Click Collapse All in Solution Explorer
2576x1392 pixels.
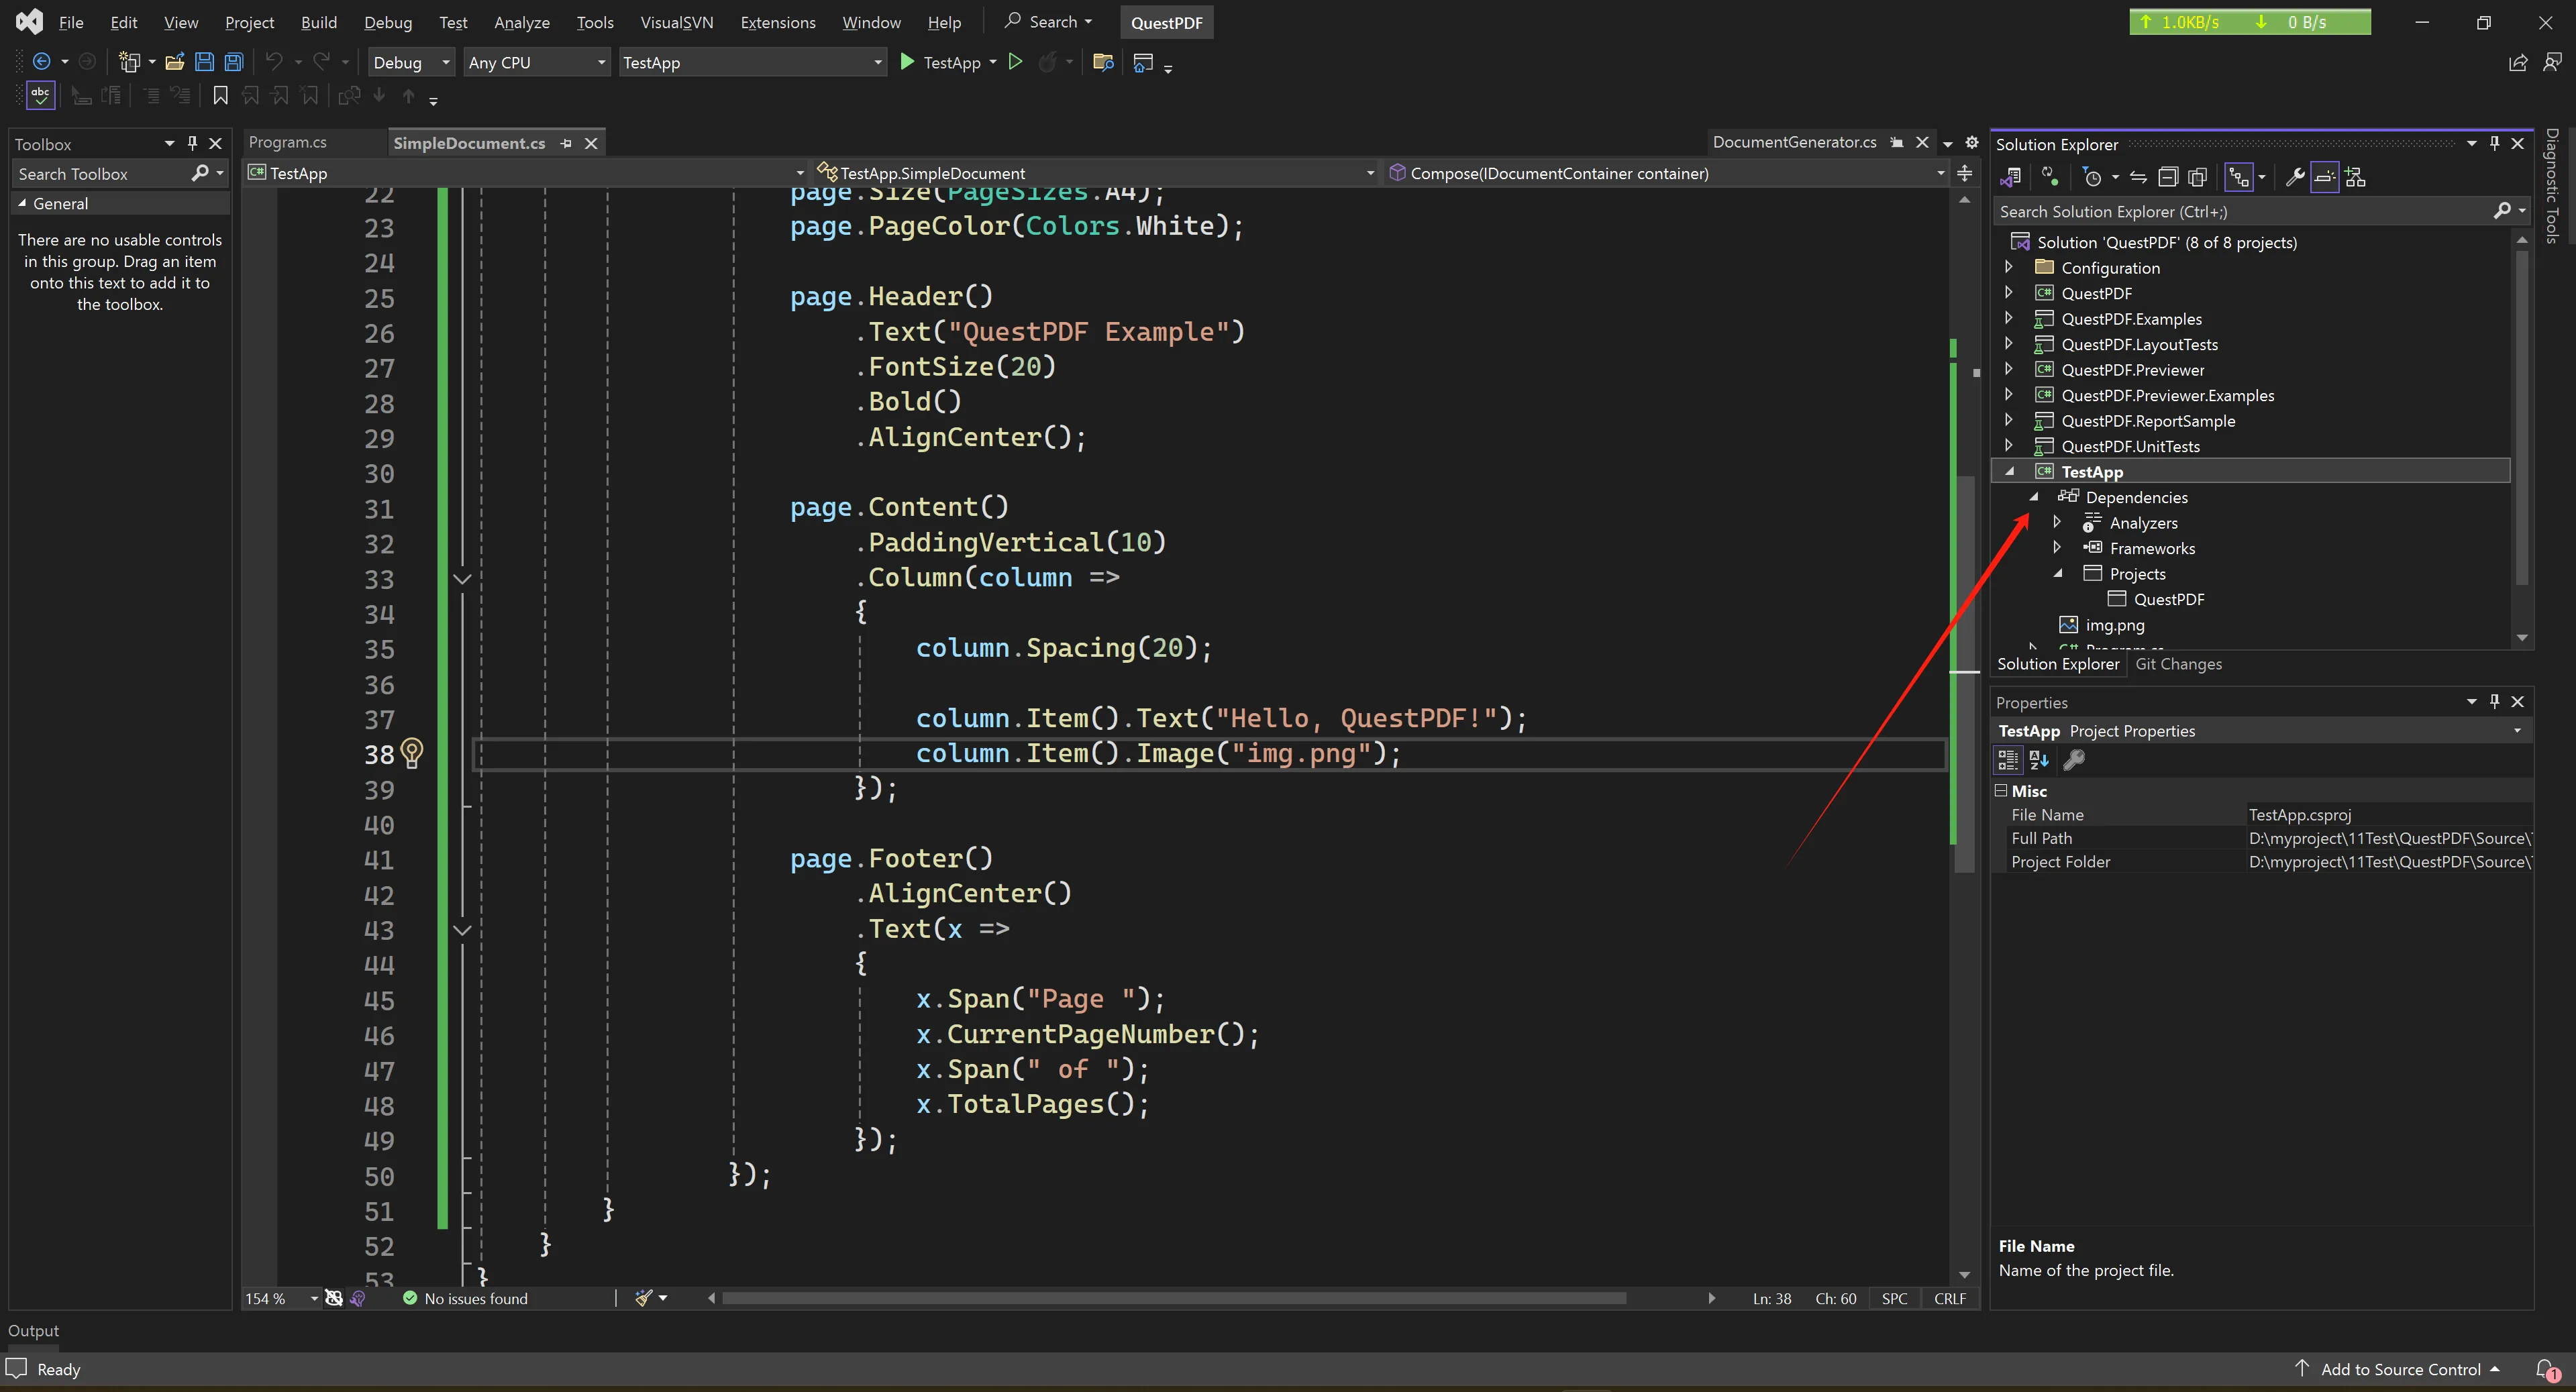click(x=2167, y=178)
